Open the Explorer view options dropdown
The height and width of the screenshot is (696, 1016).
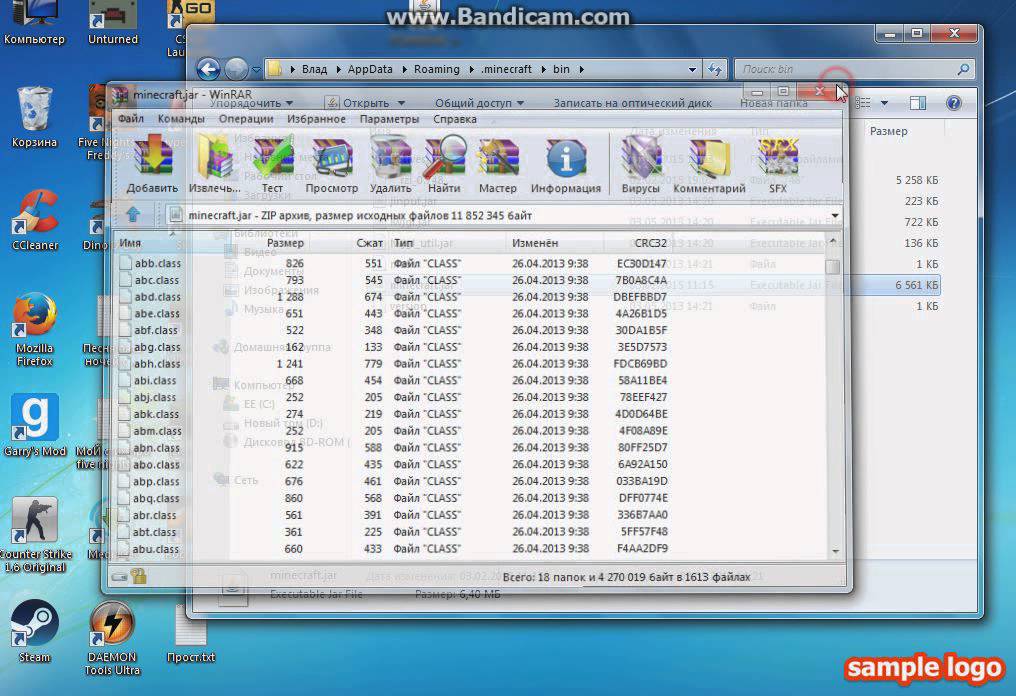click(x=884, y=103)
